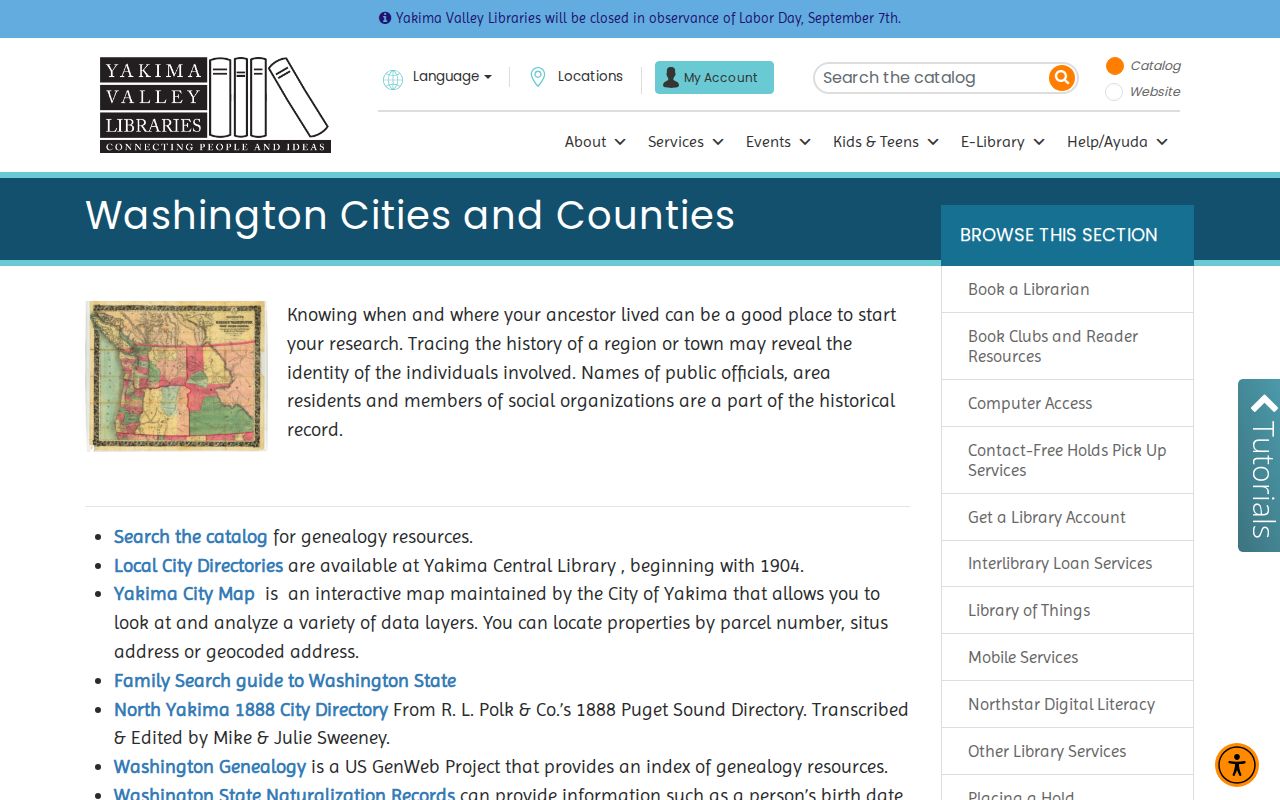The height and width of the screenshot is (800, 1280).
Task: Select the Catalog search radio button
Action: pyautogui.click(x=1114, y=66)
